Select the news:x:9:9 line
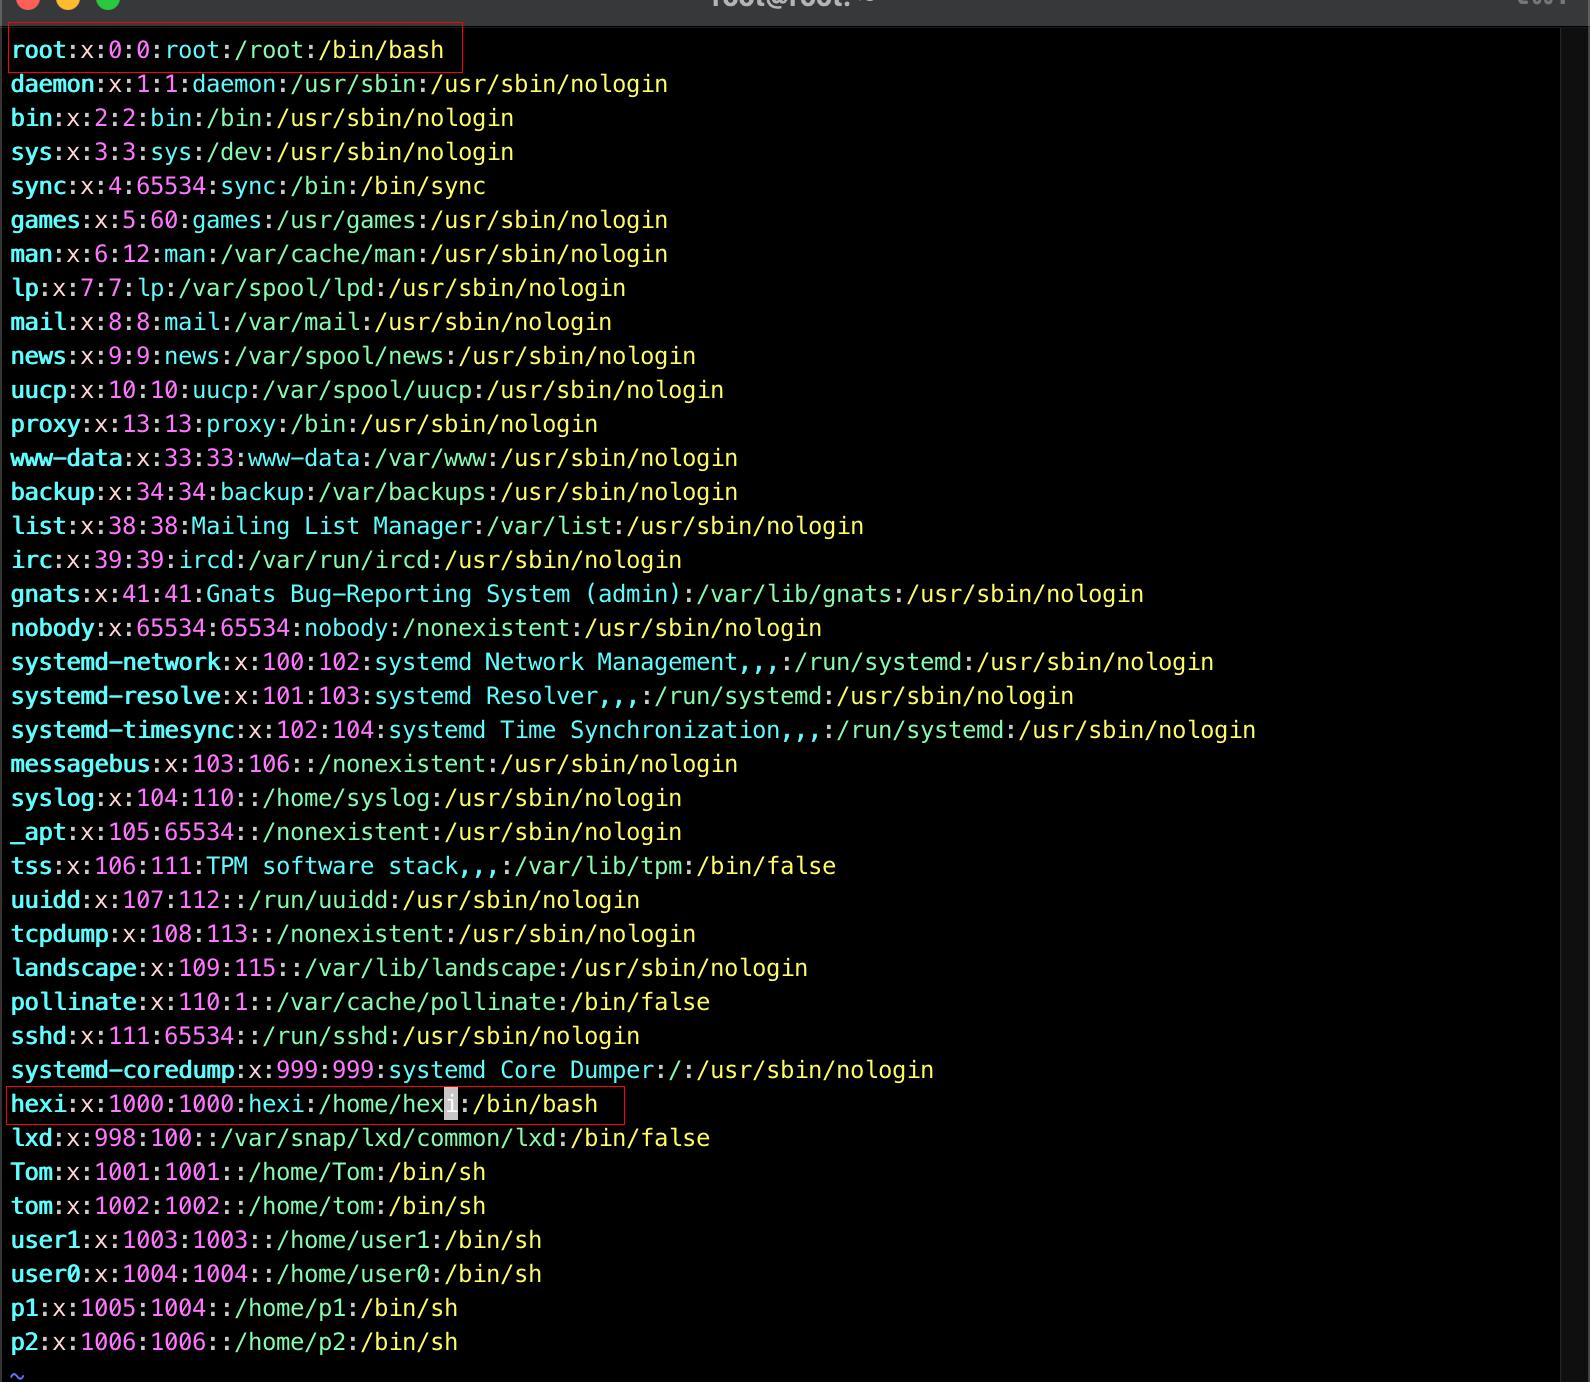The width and height of the screenshot is (1590, 1382). 353,356
